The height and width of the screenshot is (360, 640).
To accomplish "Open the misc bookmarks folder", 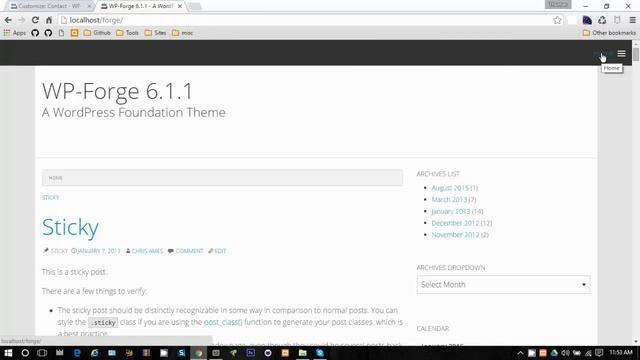I will coord(182,33).
